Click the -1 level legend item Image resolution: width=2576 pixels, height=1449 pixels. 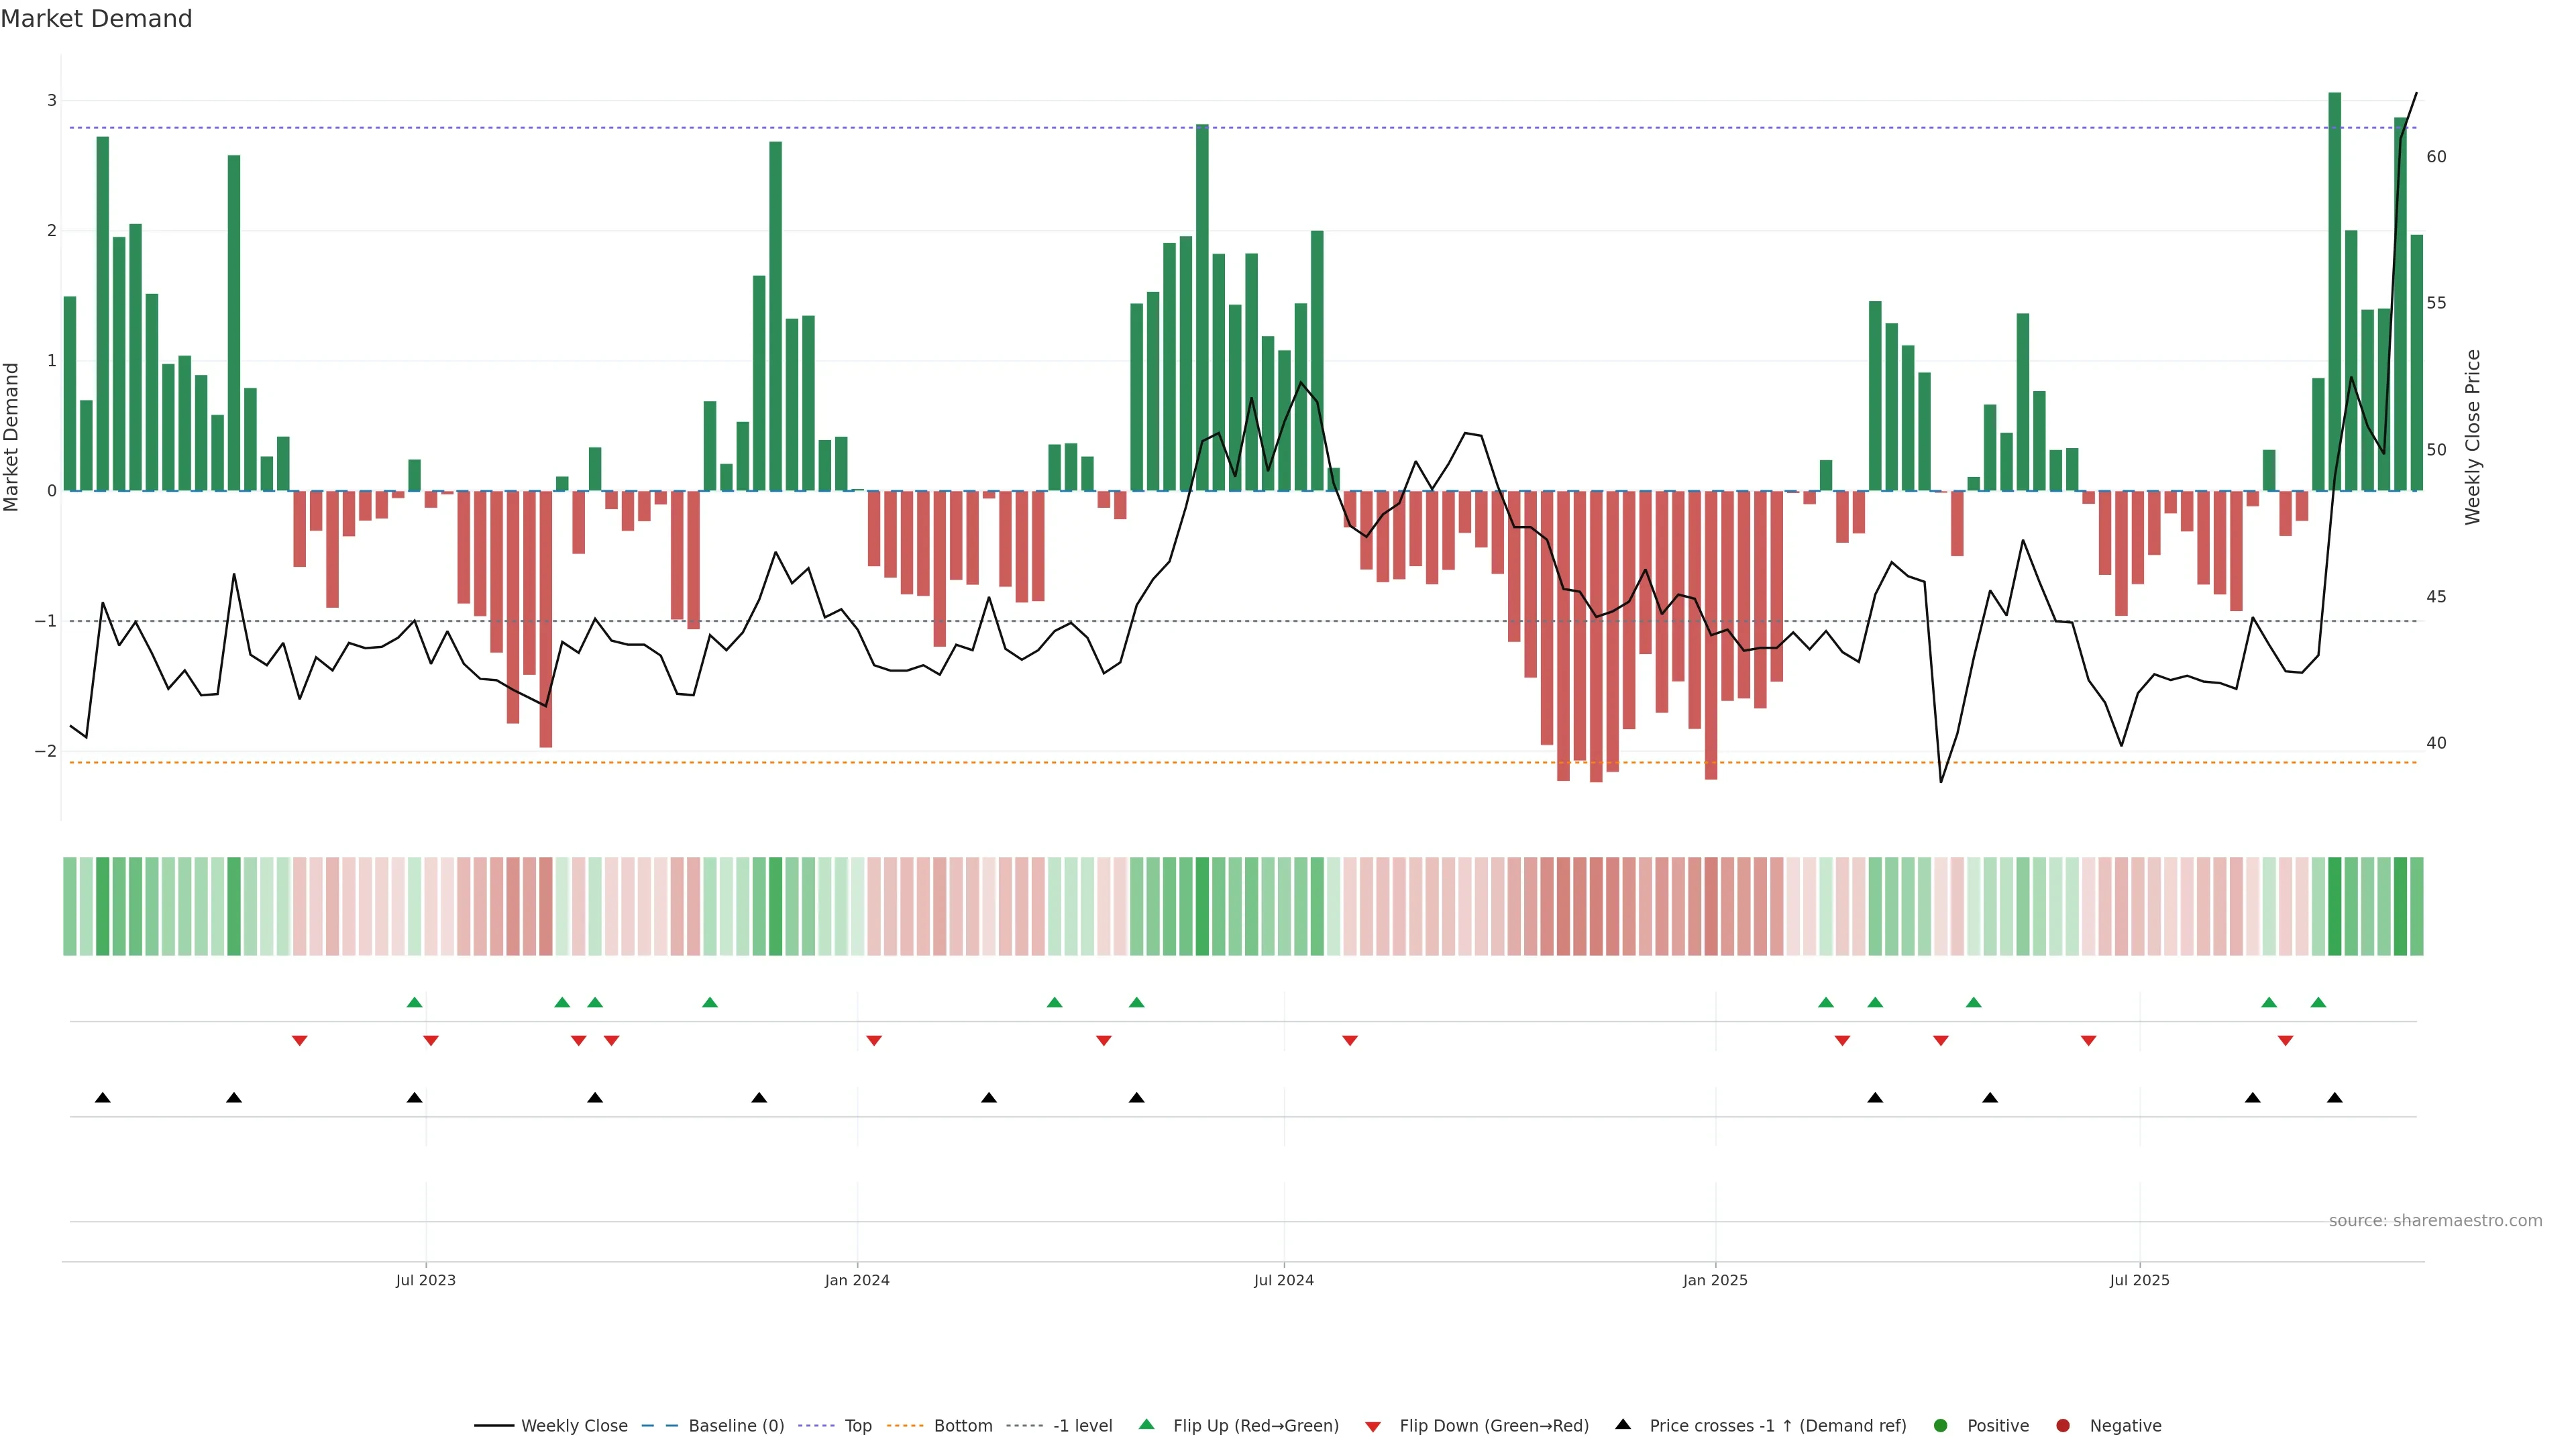(x=1082, y=1425)
